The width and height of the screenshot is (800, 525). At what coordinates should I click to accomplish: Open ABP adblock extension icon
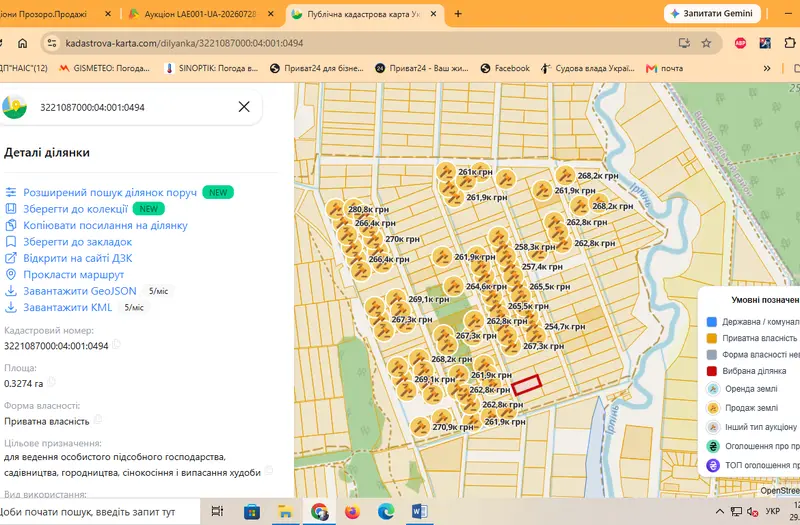coord(740,43)
